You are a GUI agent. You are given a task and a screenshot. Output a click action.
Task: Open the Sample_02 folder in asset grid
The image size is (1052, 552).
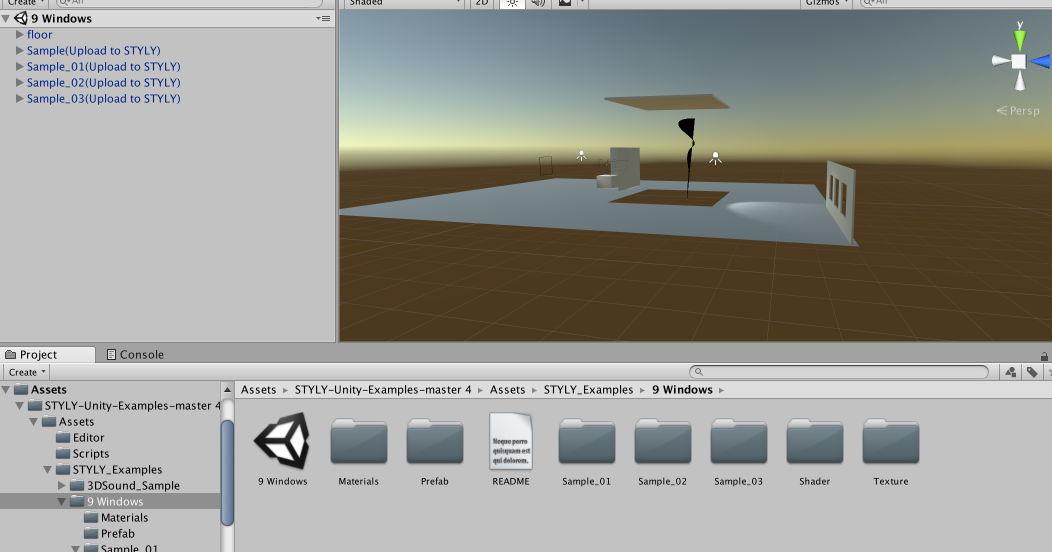tap(663, 441)
